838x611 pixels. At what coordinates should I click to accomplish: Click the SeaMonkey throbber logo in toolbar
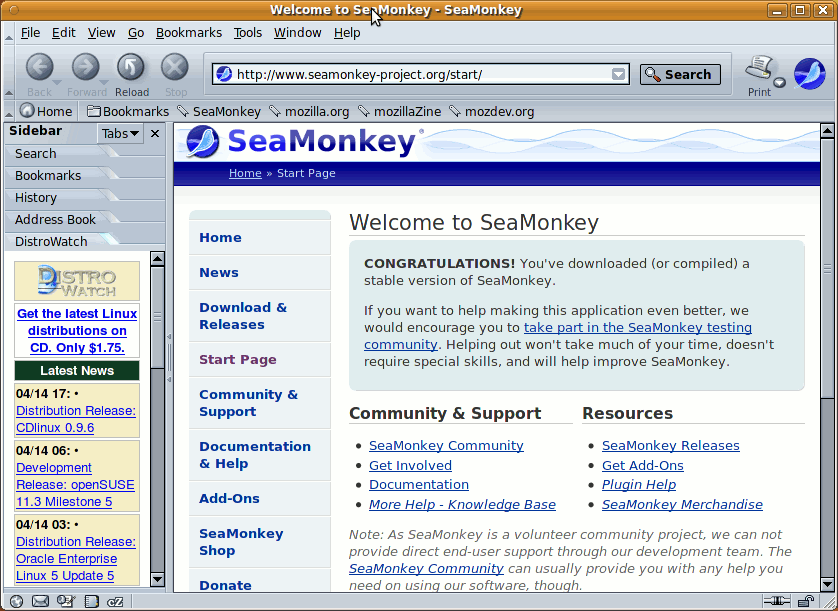pos(808,73)
